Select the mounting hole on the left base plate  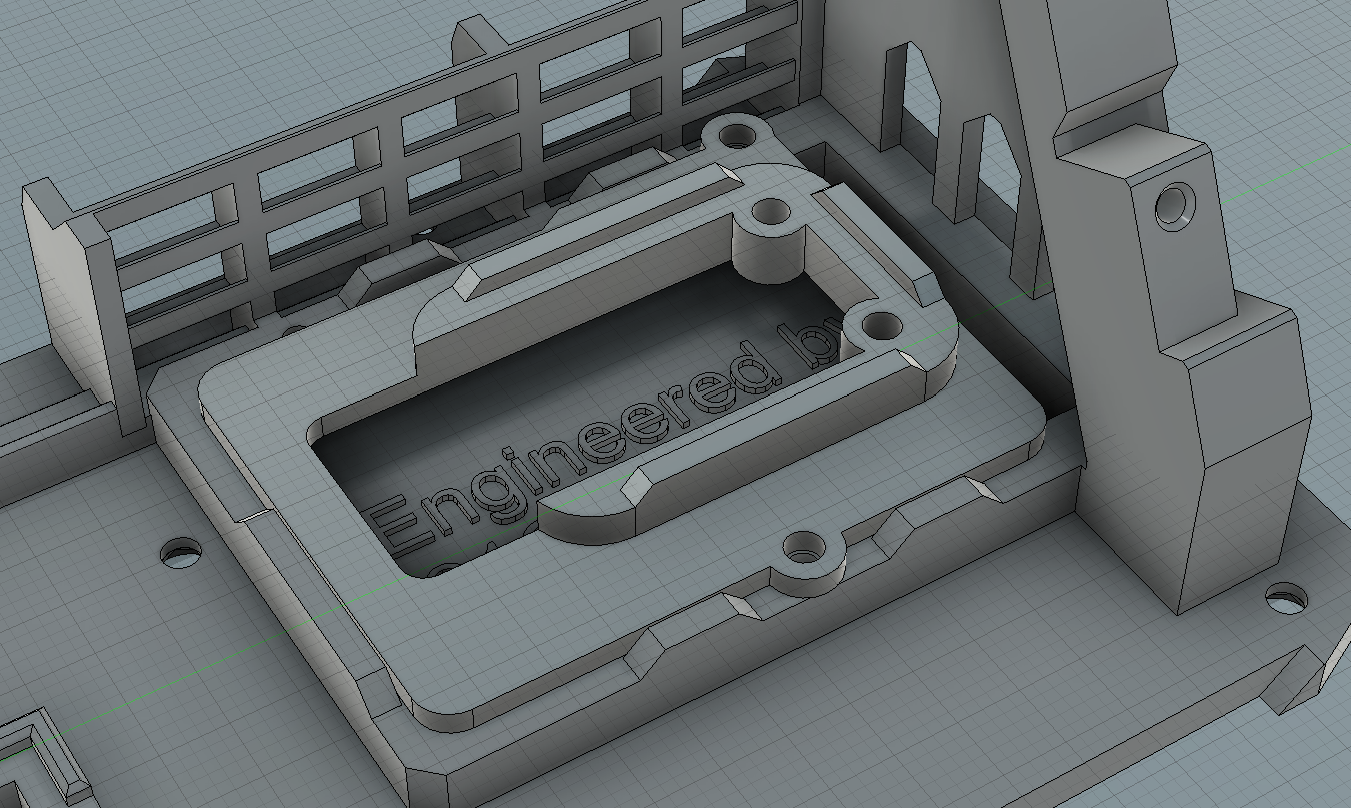181,553
